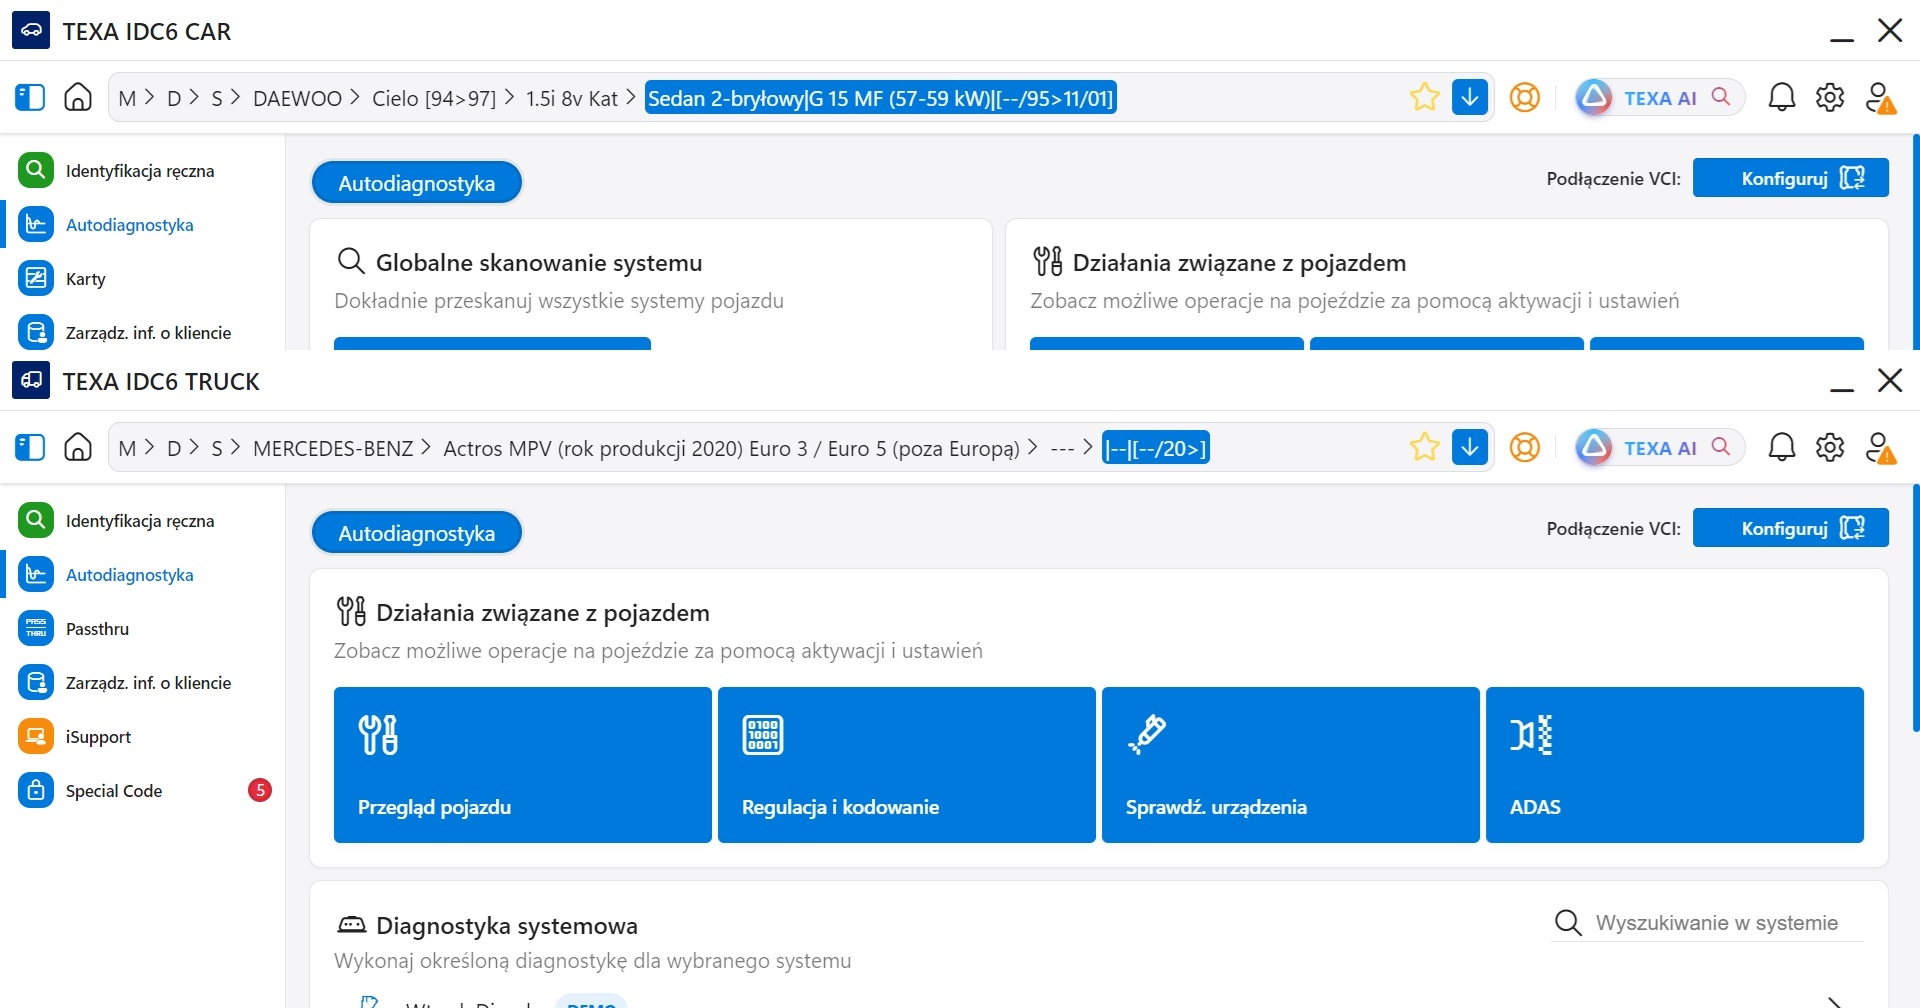1920x1008 pixels.
Task: Click Autodiagnostyka tab pill in TRUCK window
Action: click(x=417, y=533)
